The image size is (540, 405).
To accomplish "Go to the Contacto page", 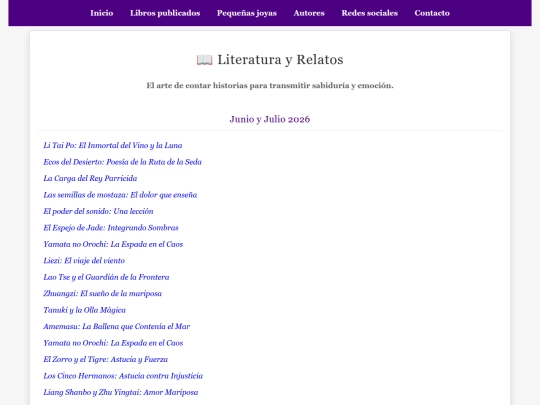I will coord(432,13).
